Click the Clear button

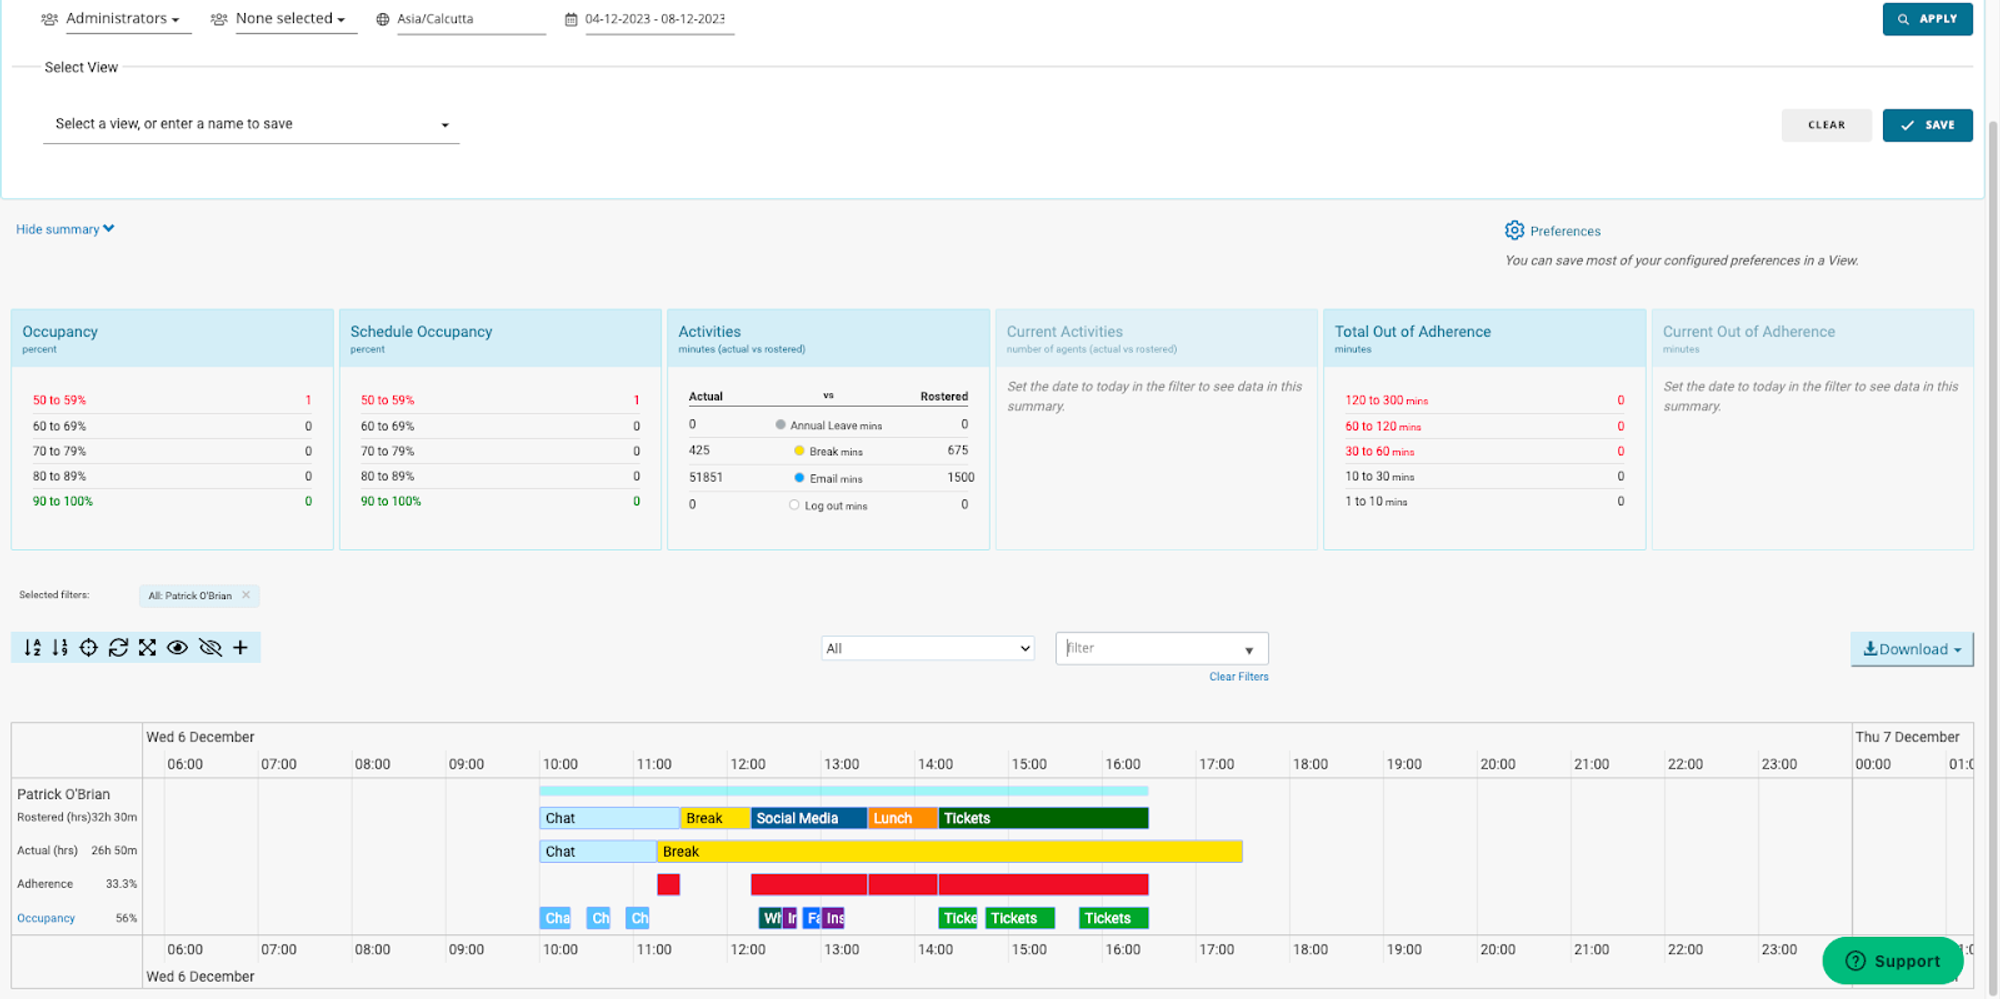point(1826,125)
